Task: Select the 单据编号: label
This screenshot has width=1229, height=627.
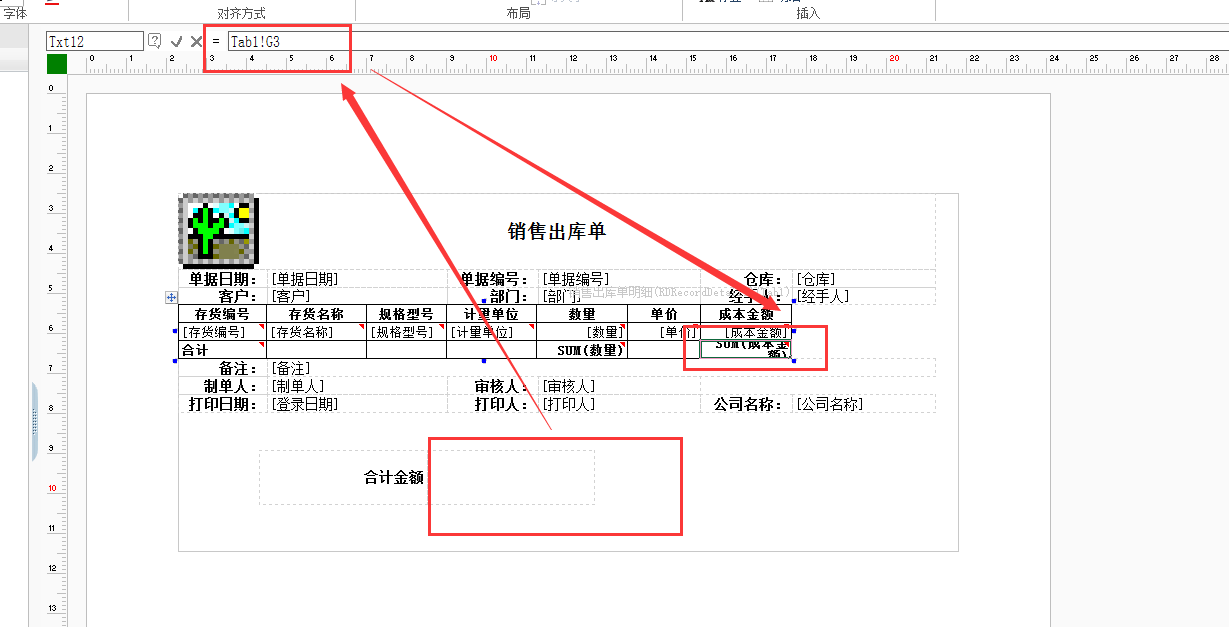Action: (496, 279)
